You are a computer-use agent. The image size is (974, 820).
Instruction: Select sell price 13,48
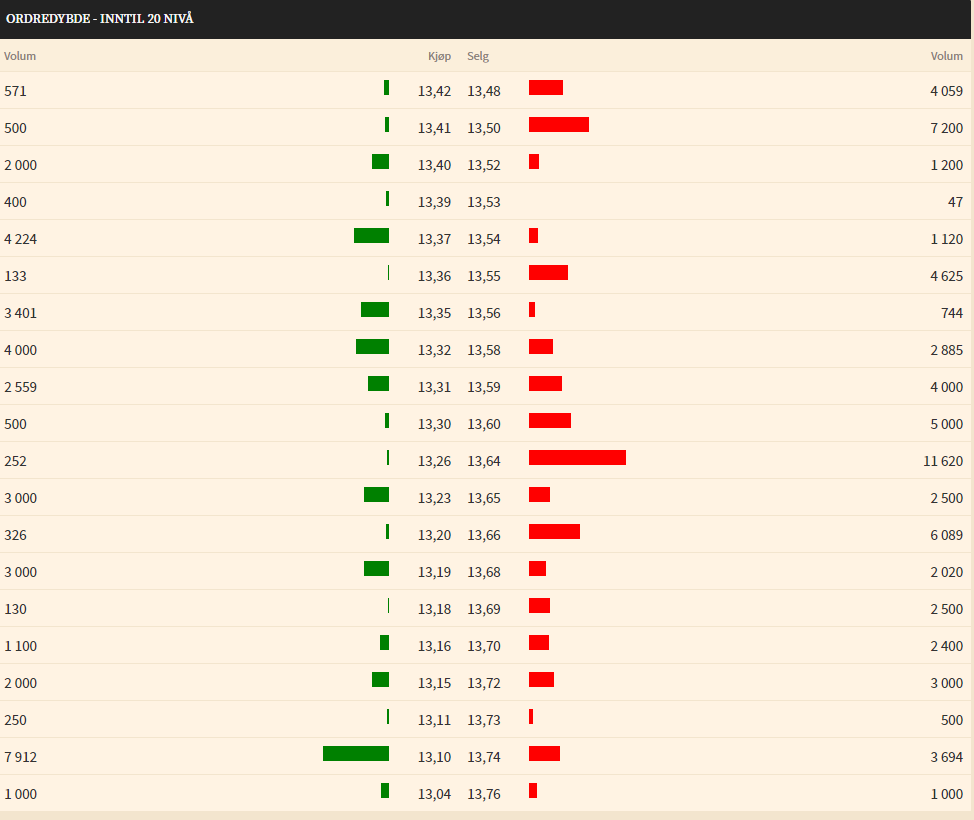coord(484,91)
